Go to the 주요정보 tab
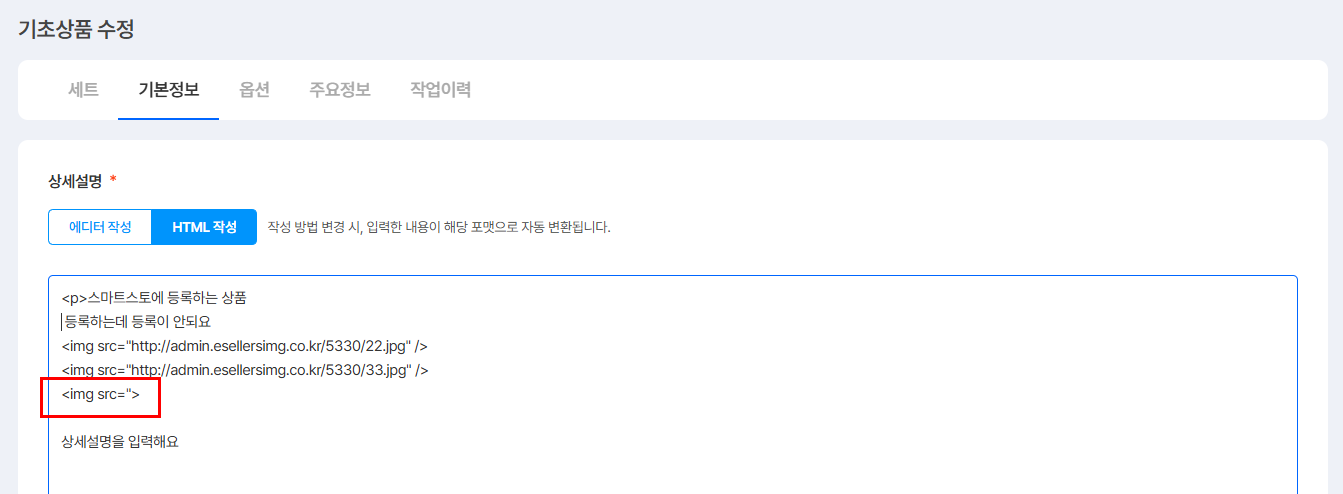 340,90
